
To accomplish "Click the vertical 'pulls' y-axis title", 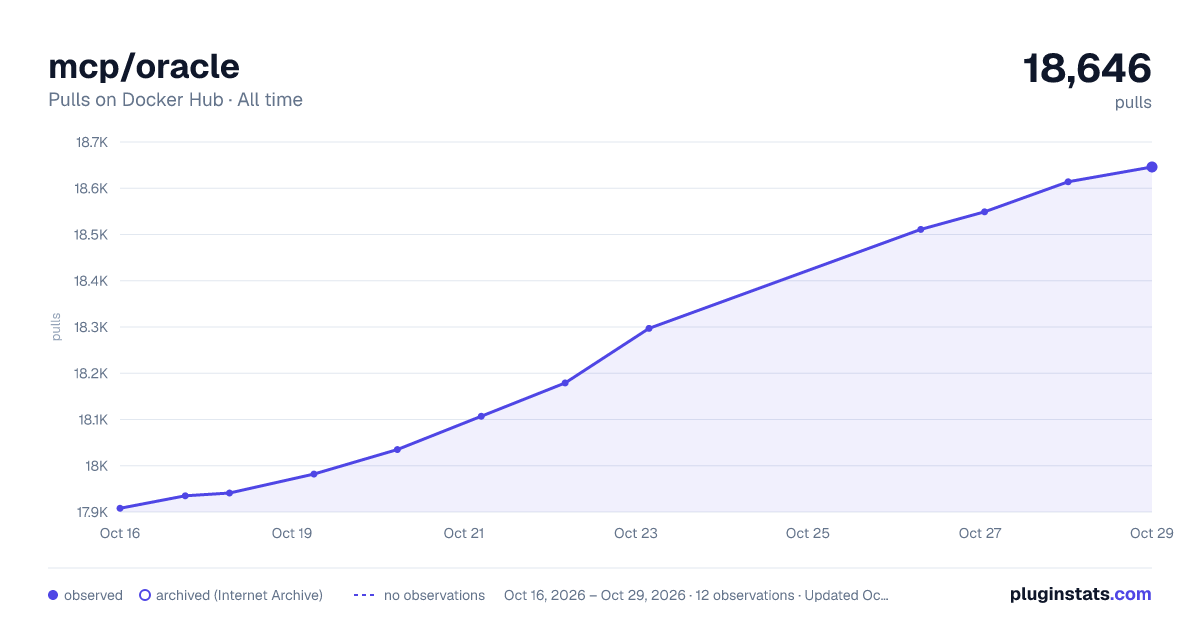I will tap(56, 327).
